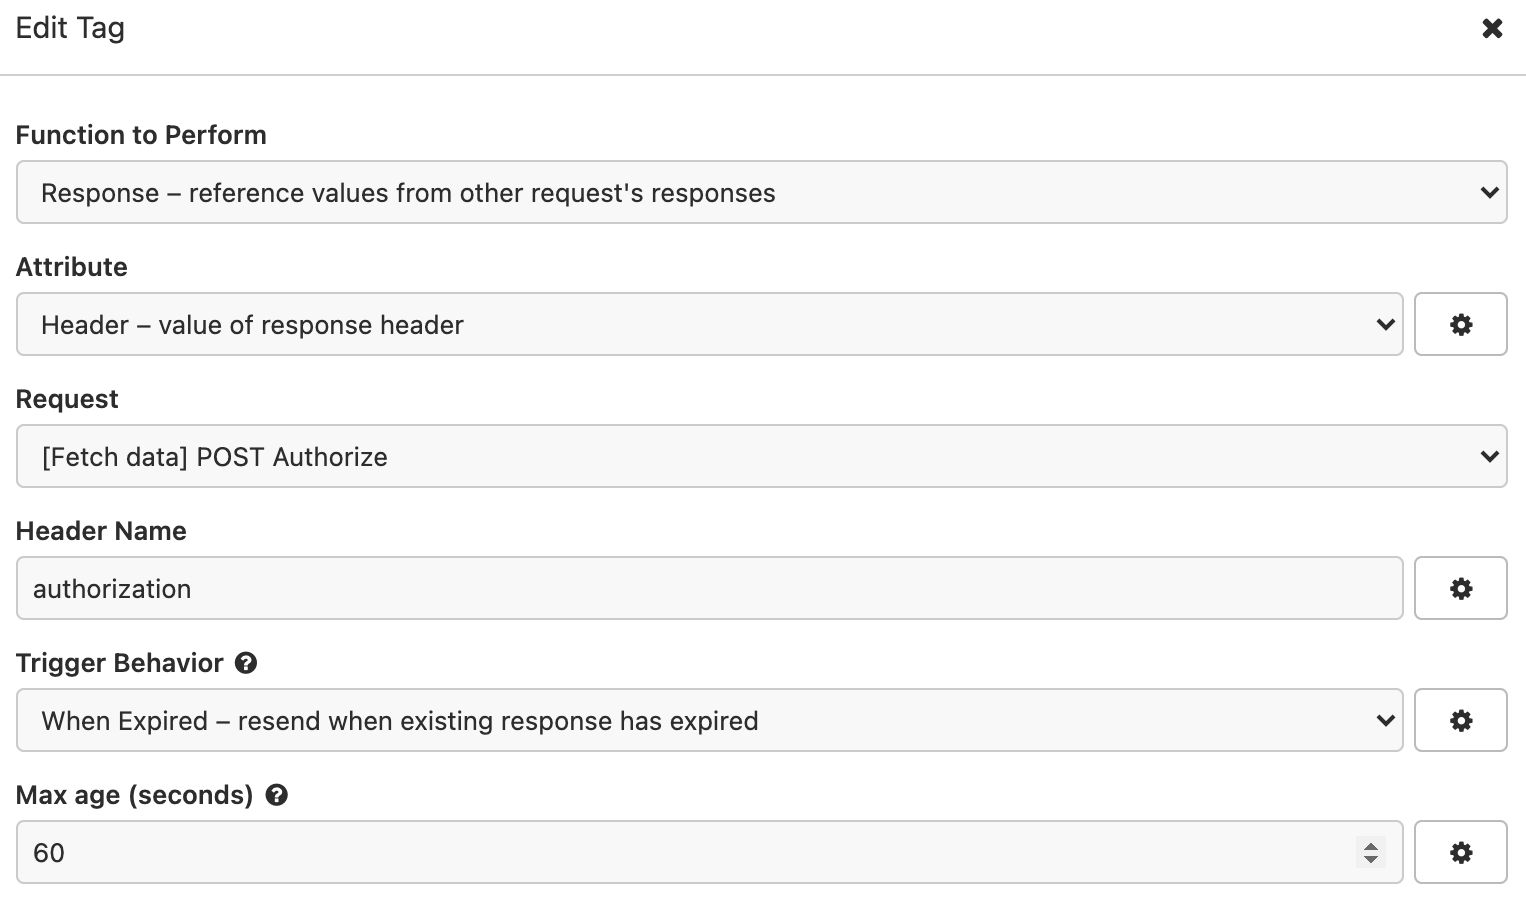Open the Trigger Behavior dropdown
Screen dimensions: 1526x912
[708, 720]
